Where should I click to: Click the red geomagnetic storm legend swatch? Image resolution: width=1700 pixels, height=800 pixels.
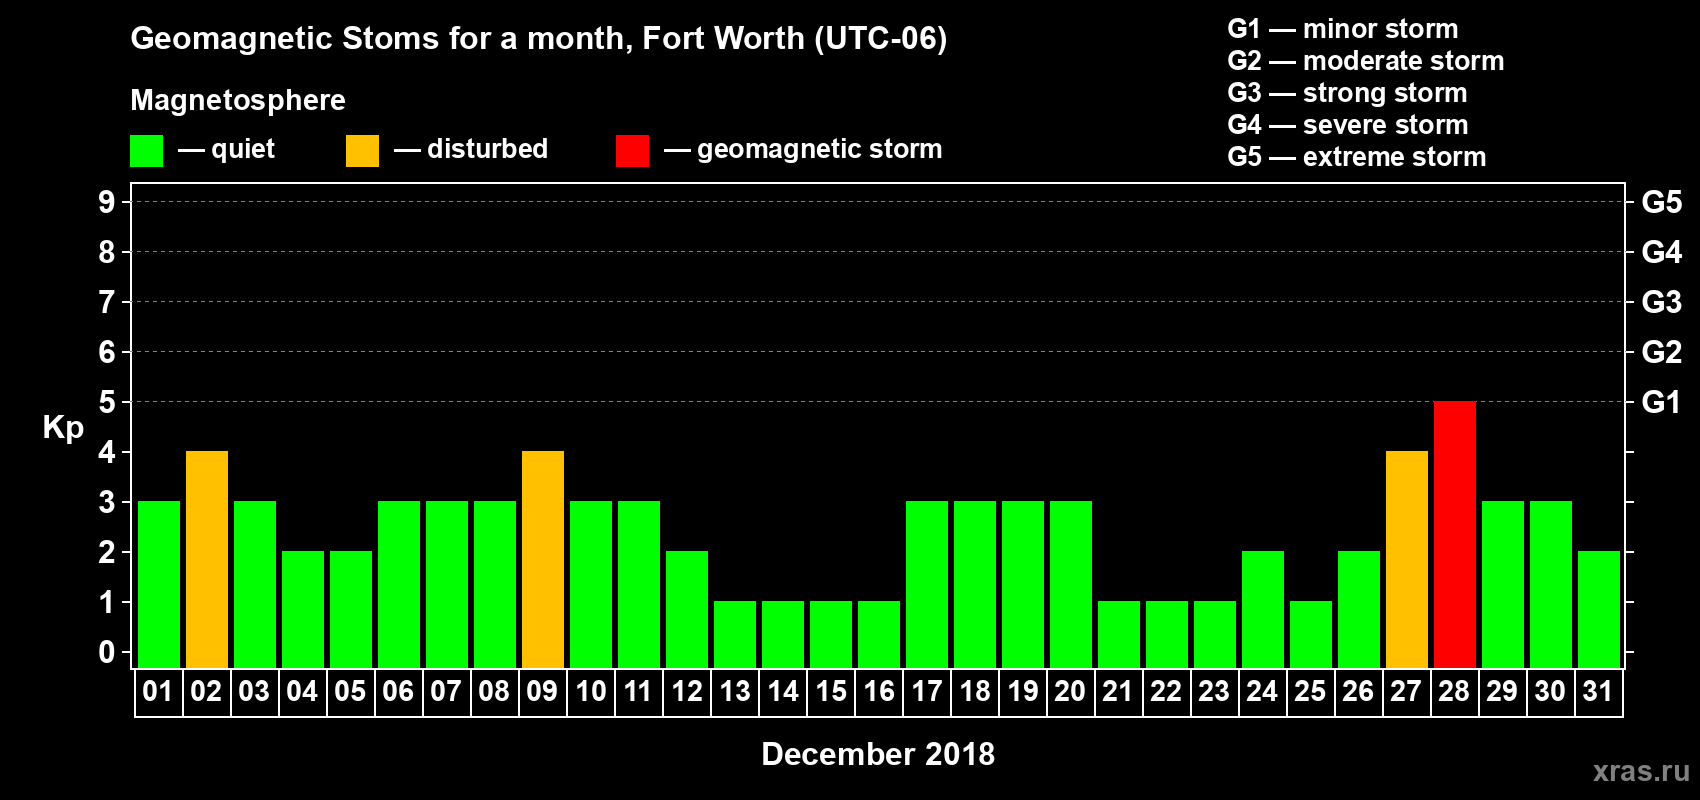coord(632,151)
